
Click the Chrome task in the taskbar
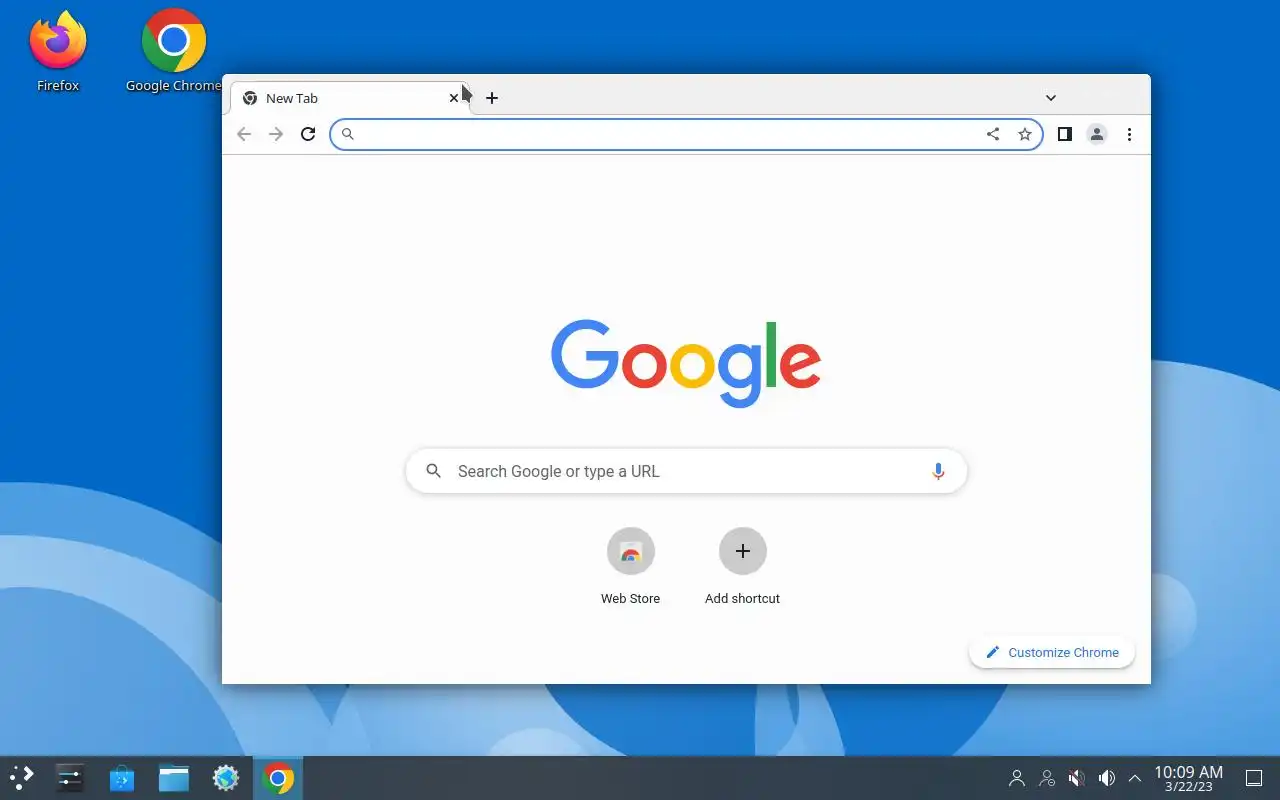(x=278, y=778)
